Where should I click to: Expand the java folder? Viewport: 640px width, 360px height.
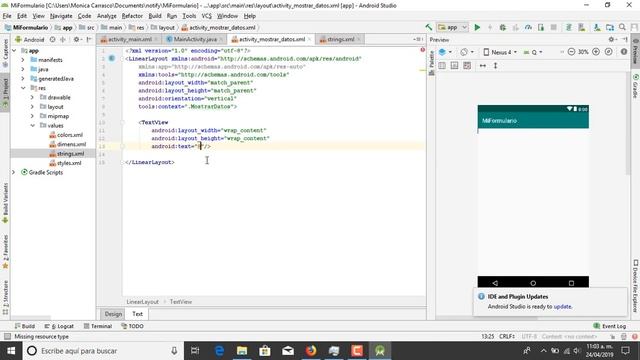[23, 69]
